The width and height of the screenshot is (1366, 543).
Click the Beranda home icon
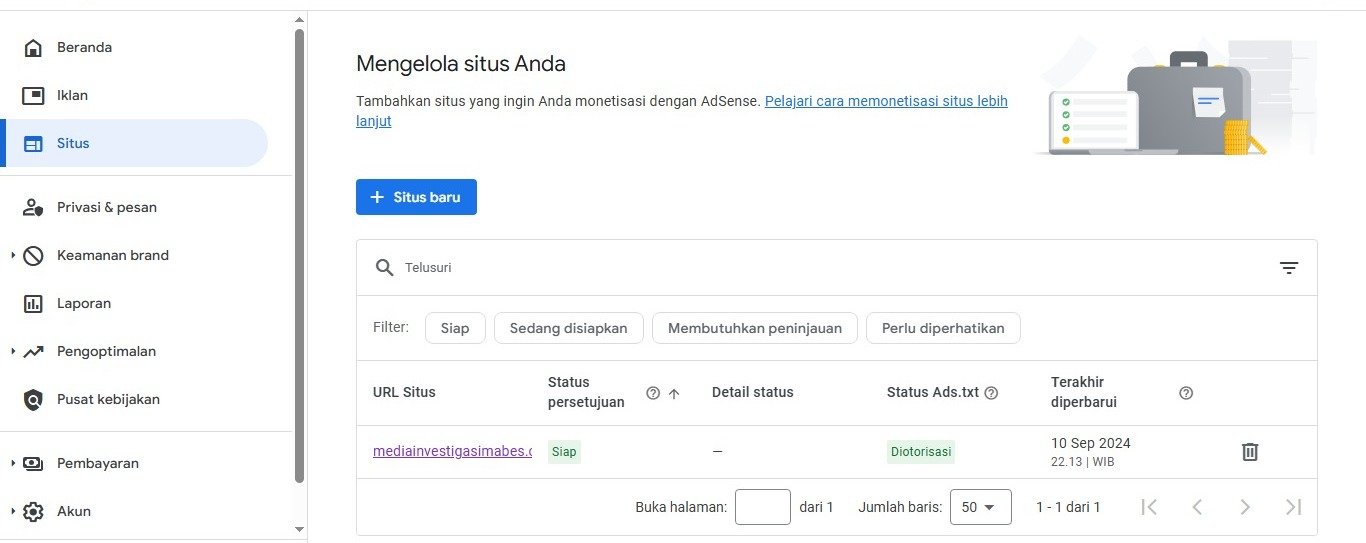33,47
